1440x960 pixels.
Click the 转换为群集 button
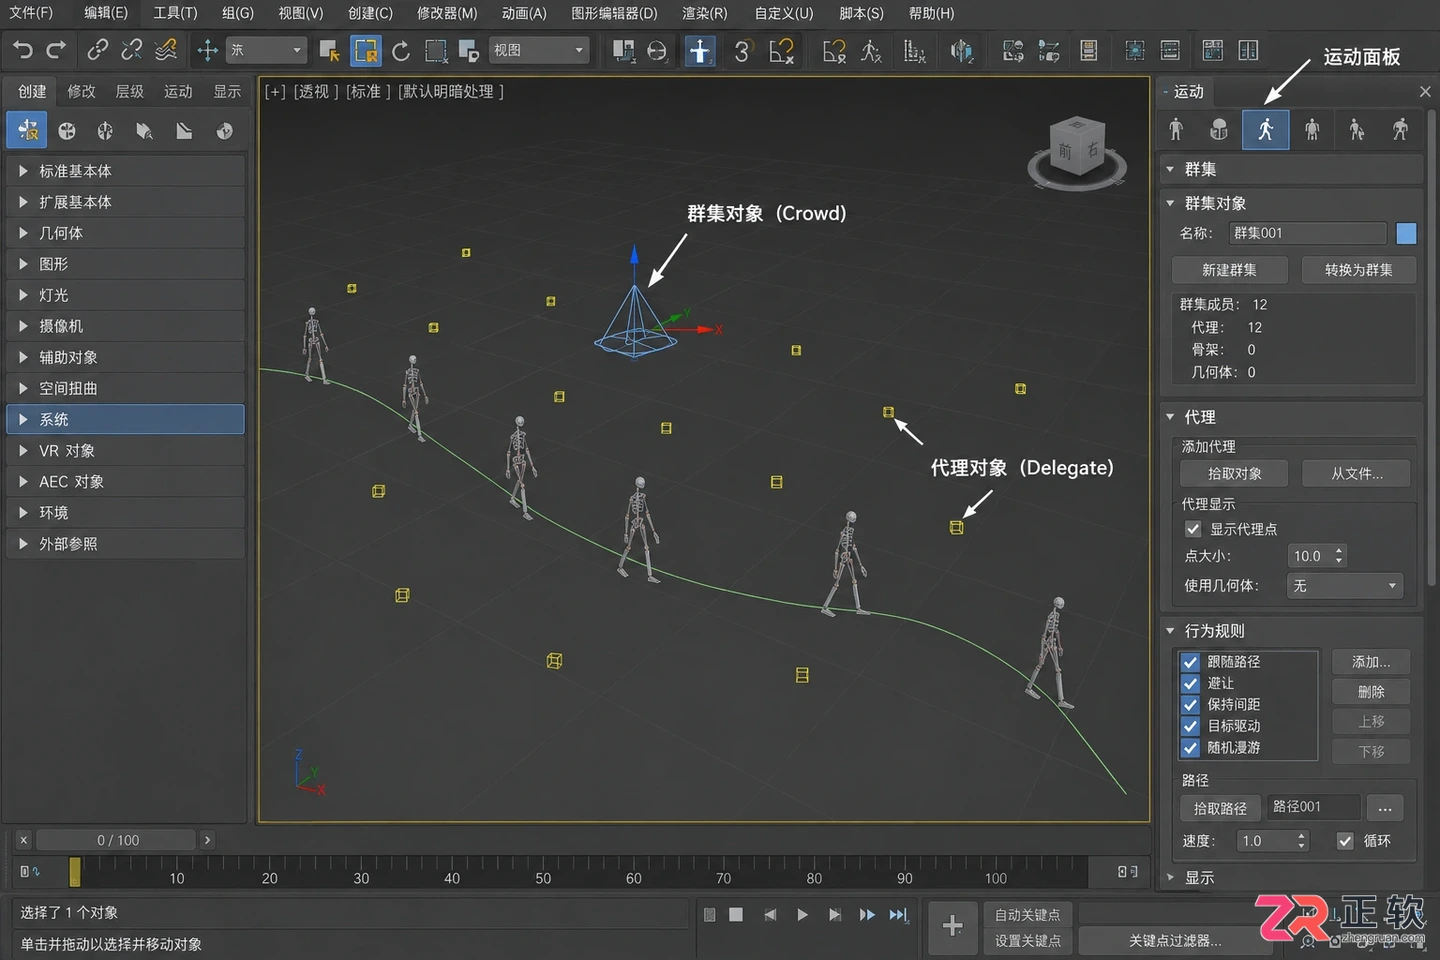click(1358, 270)
